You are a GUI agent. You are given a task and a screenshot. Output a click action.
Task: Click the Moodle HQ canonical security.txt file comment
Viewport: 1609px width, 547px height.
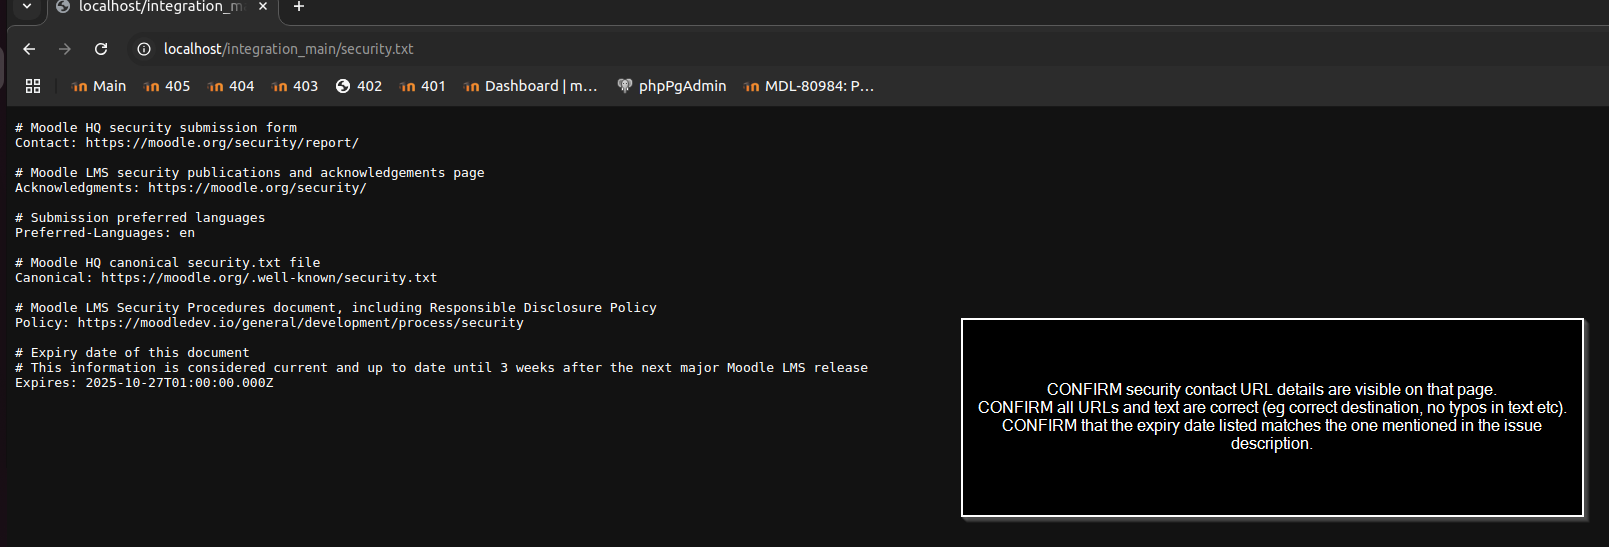pyautogui.click(x=168, y=263)
